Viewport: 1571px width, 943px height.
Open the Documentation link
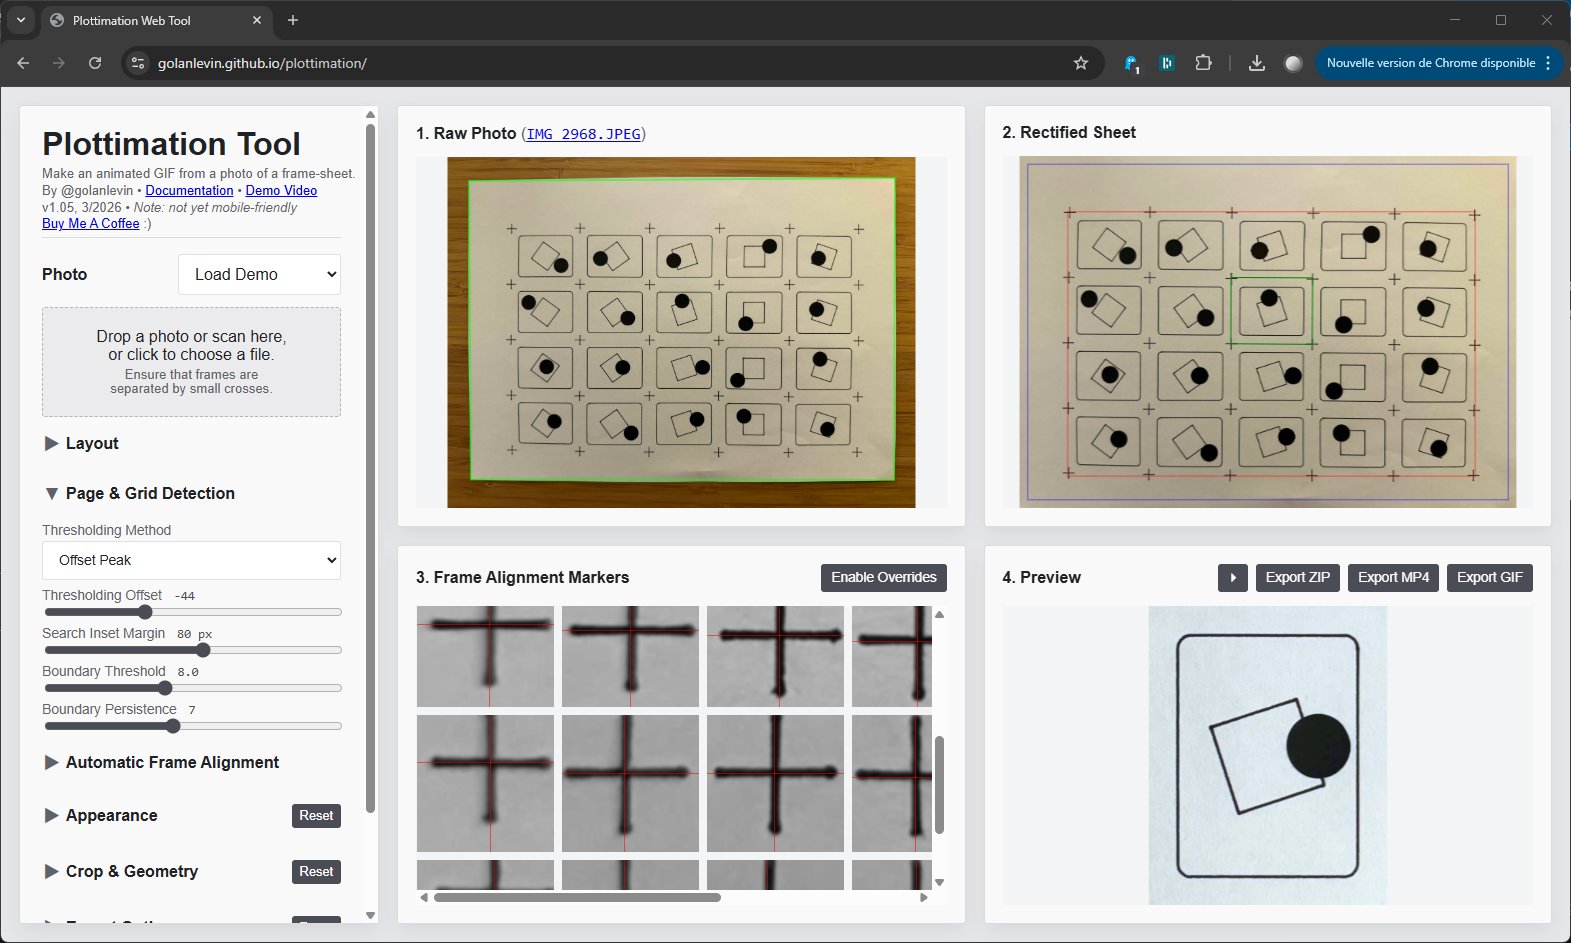[x=189, y=191]
